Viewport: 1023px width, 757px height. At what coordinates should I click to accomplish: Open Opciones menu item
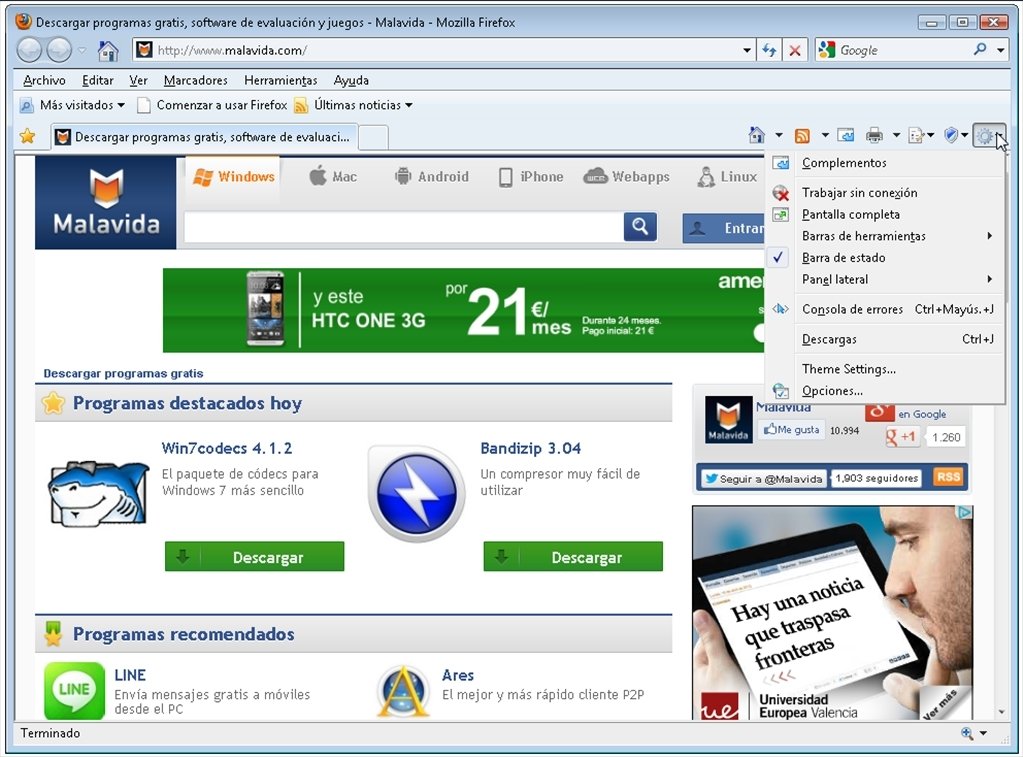(x=885, y=391)
